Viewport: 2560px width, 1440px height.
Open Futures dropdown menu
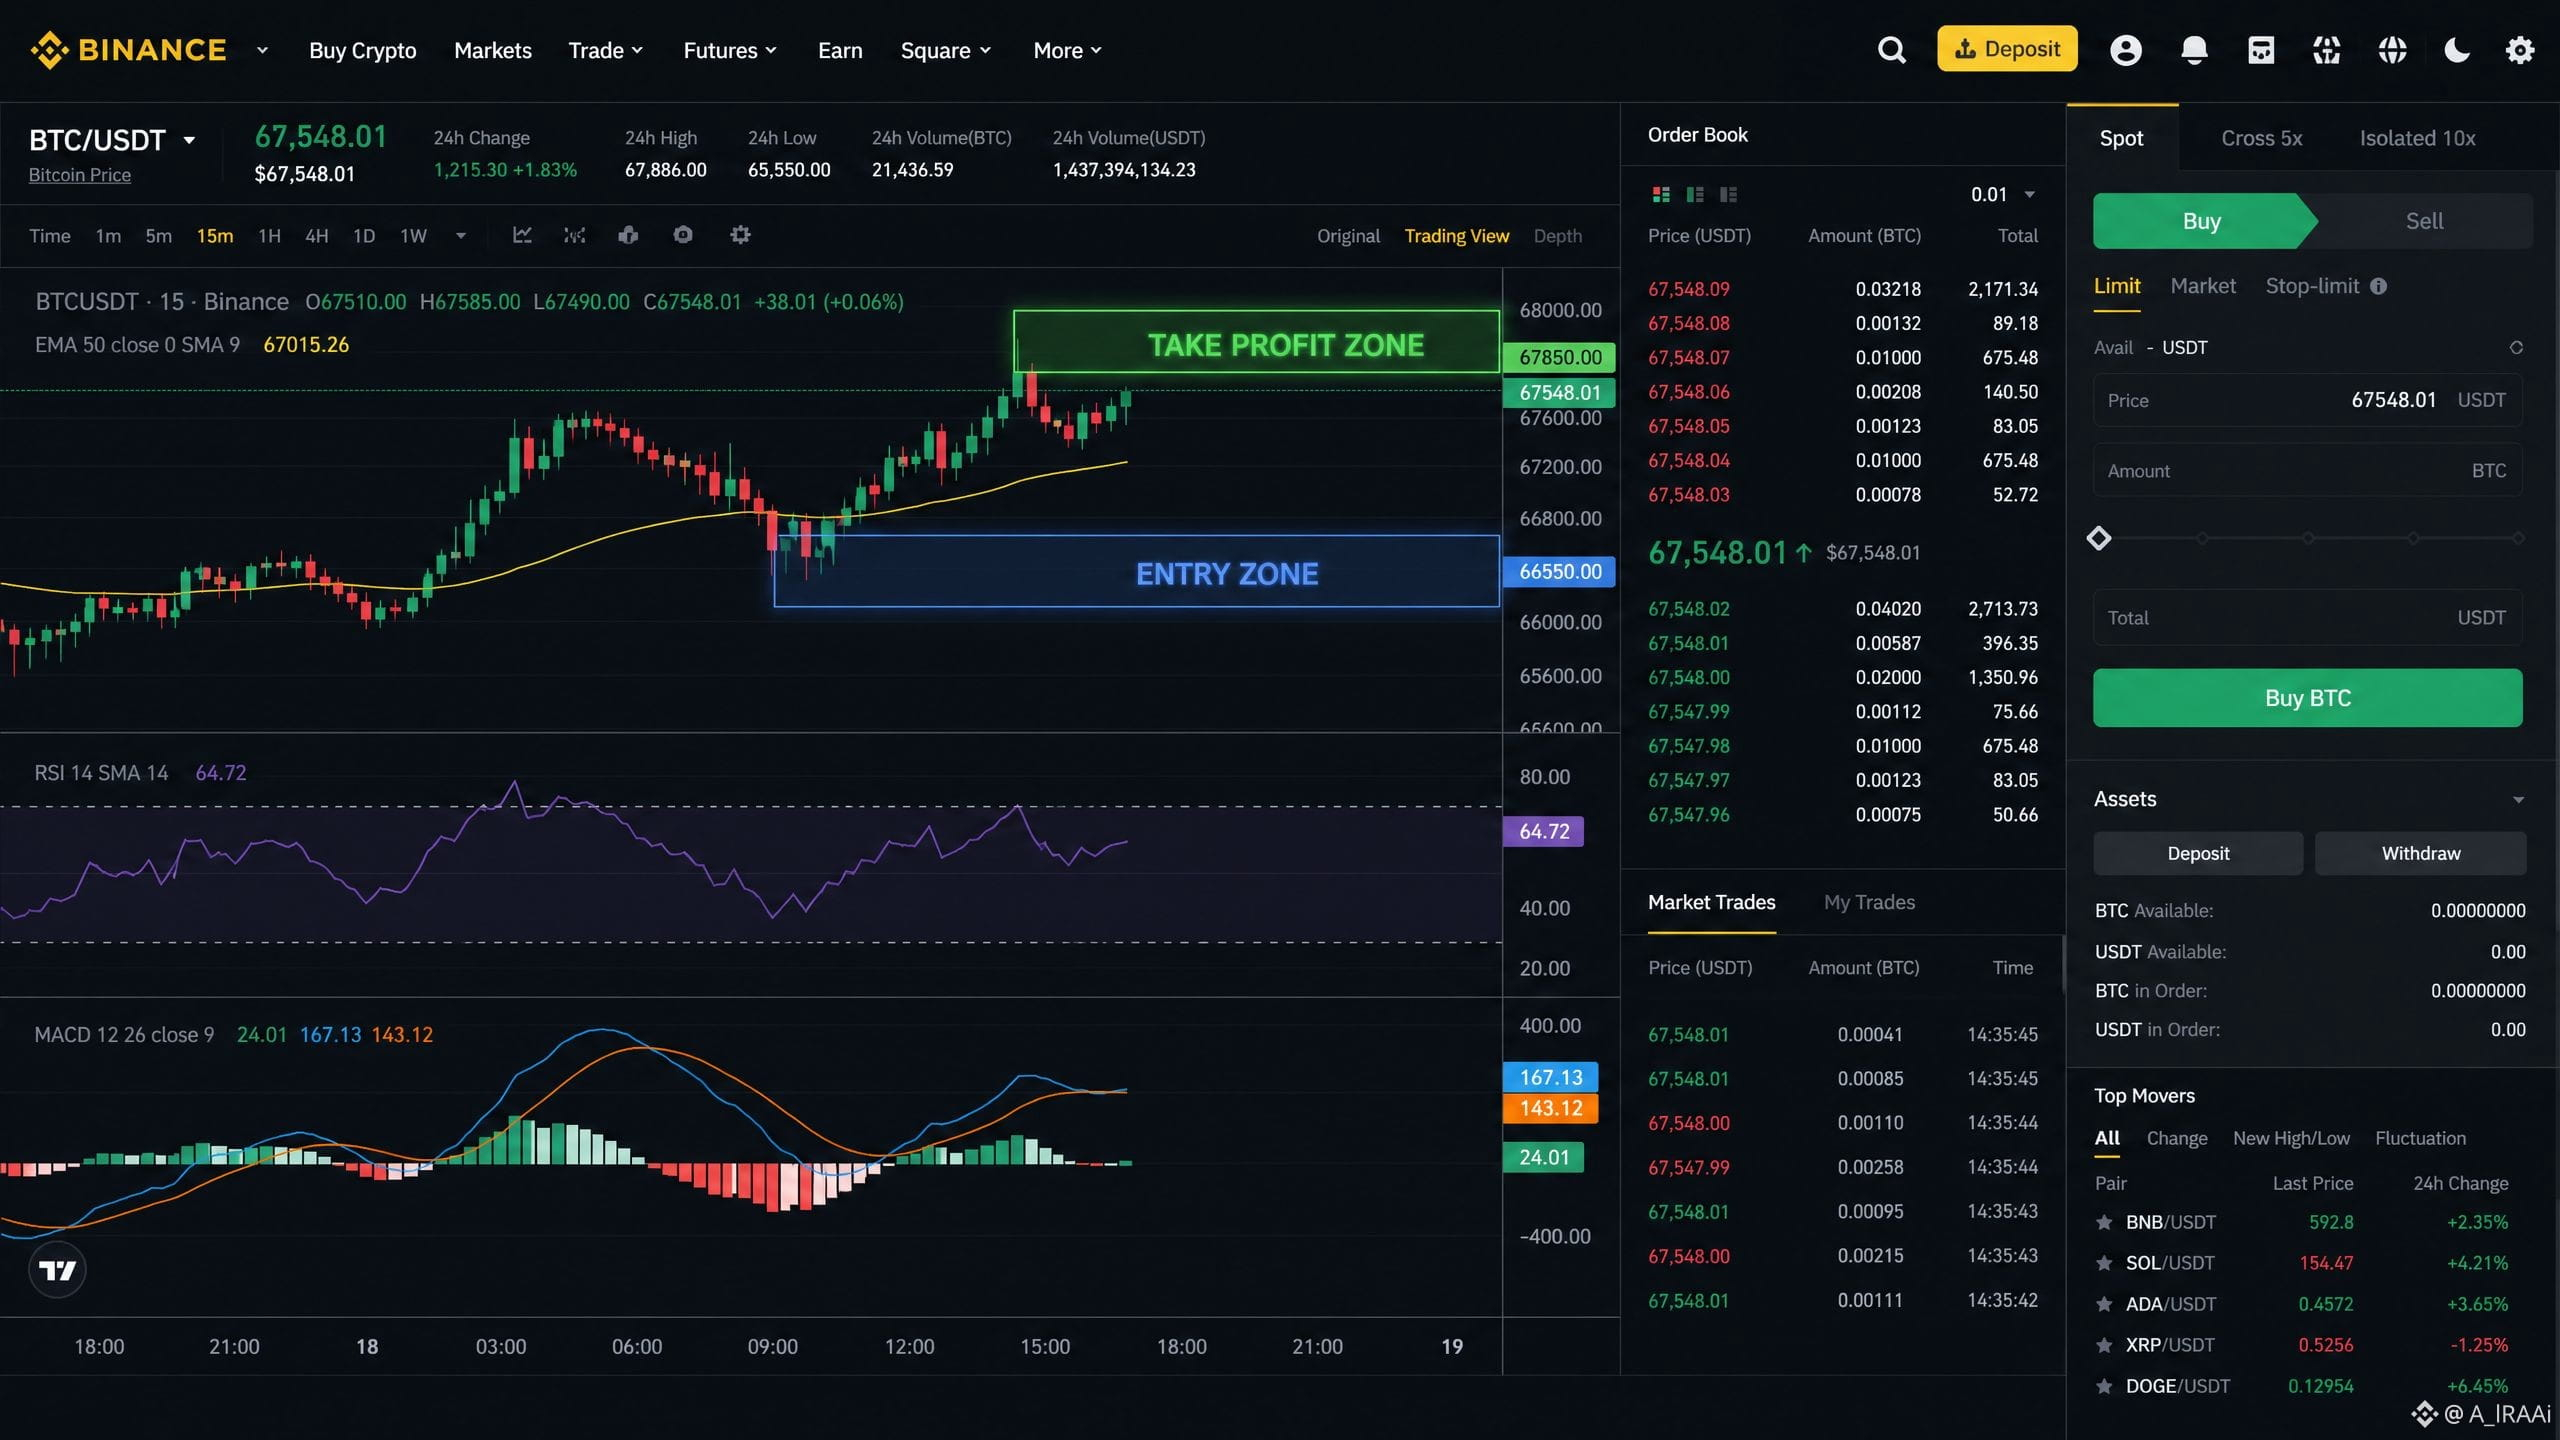click(730, 50)
